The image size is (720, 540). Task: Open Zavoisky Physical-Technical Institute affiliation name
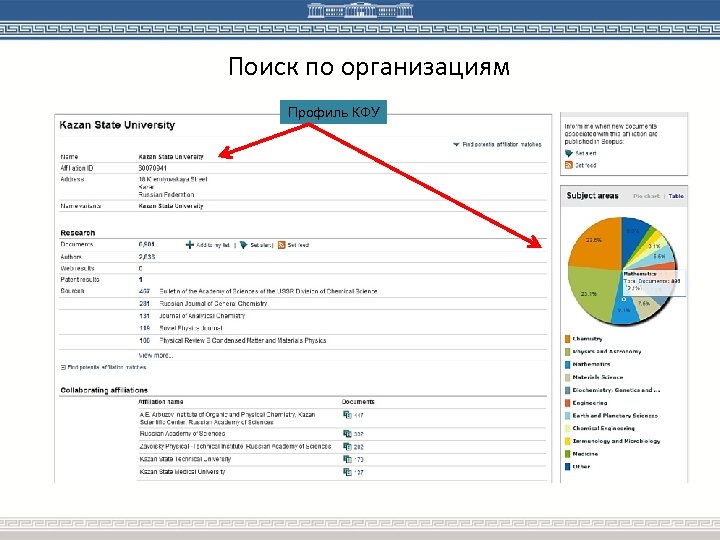(235, 446)
